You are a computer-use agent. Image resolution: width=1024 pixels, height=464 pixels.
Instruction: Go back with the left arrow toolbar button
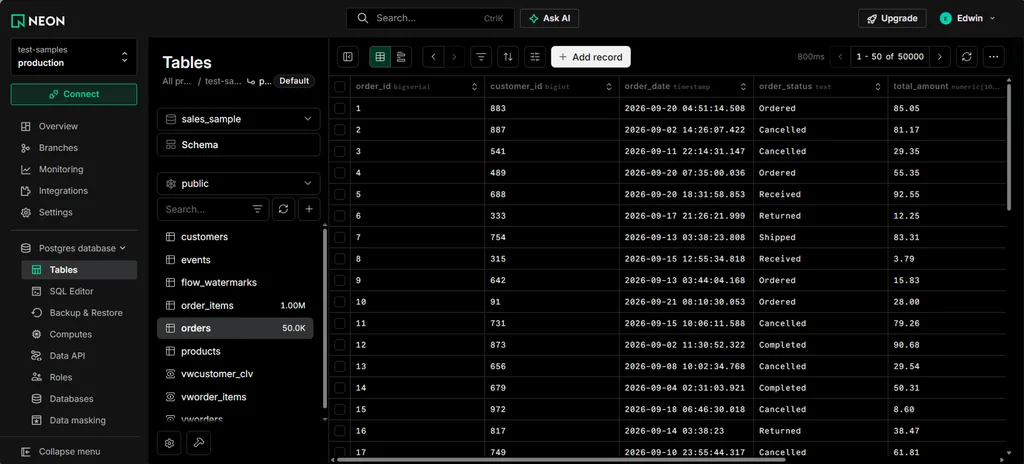click(433, 57)
